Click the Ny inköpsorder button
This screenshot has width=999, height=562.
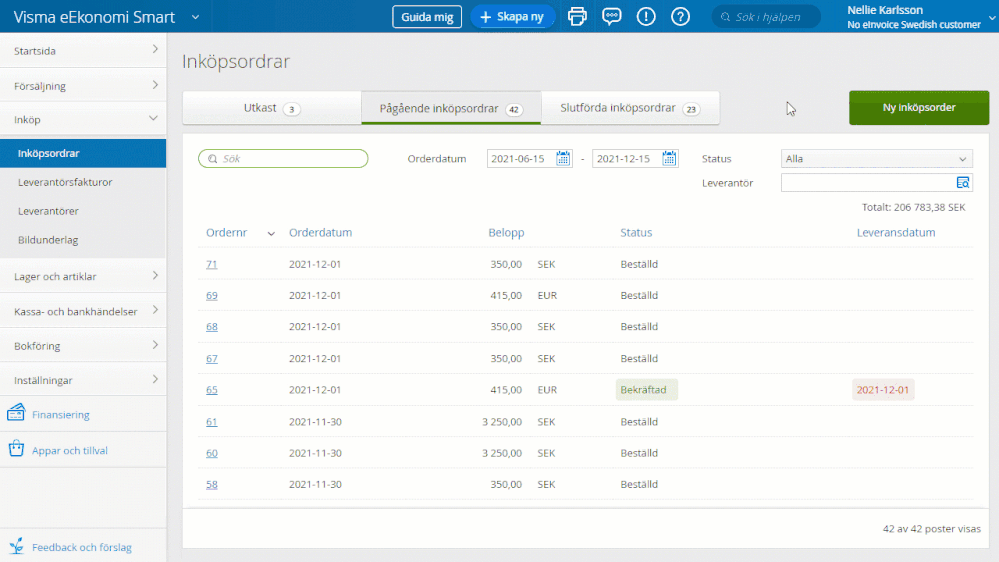(918, 108)
